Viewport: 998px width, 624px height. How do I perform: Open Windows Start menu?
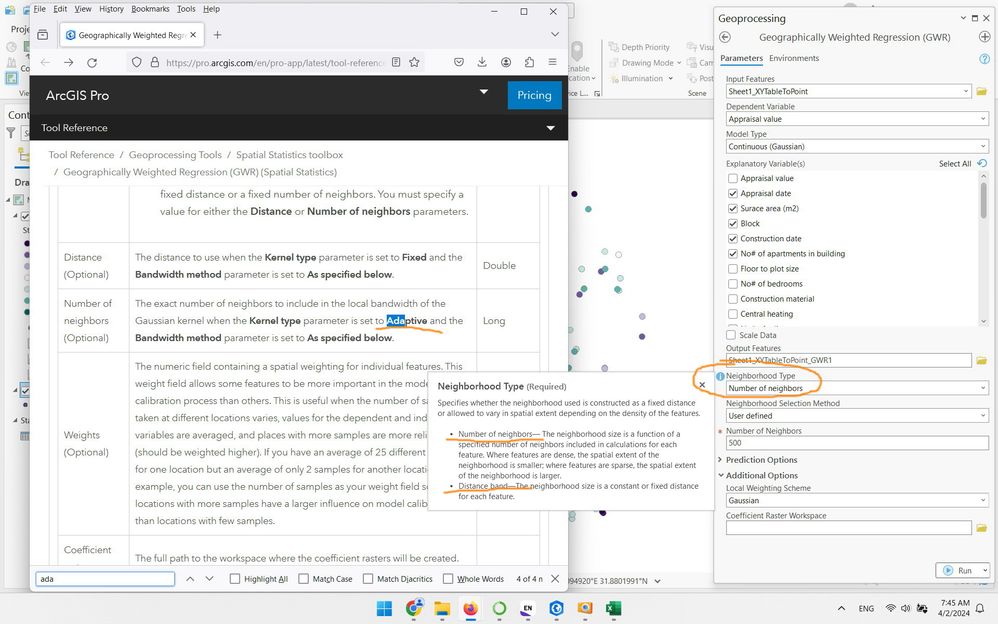[384, 609]
